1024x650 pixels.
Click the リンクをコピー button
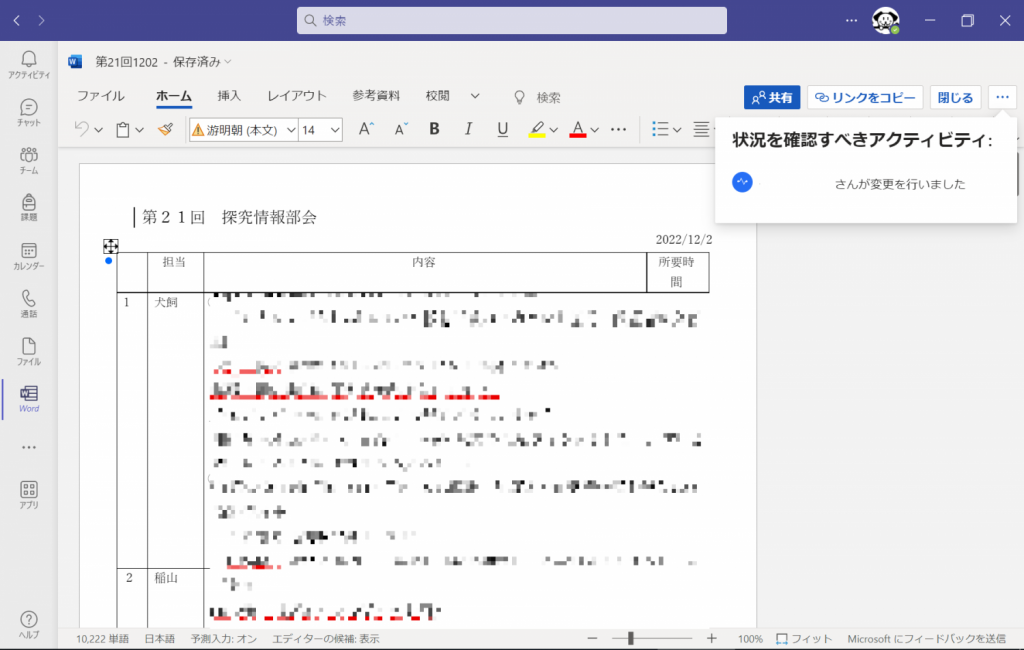tap(864, 97)
